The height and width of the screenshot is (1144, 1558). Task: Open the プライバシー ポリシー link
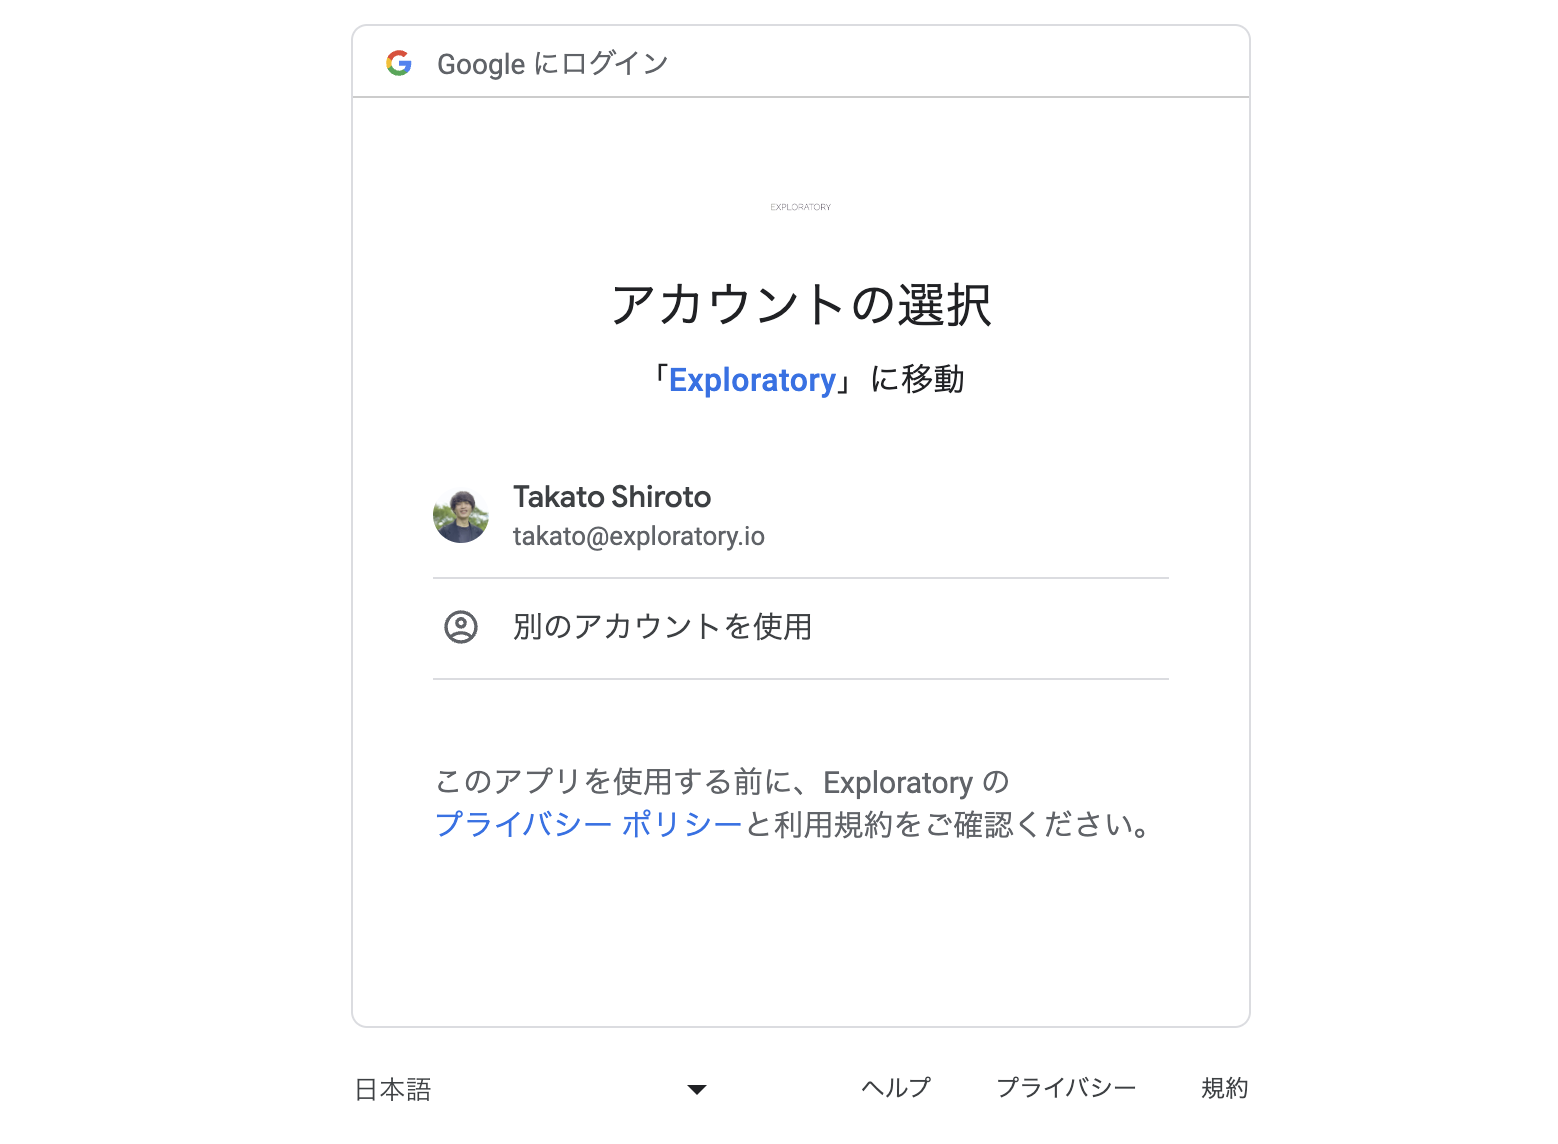(x=589, y=825)
